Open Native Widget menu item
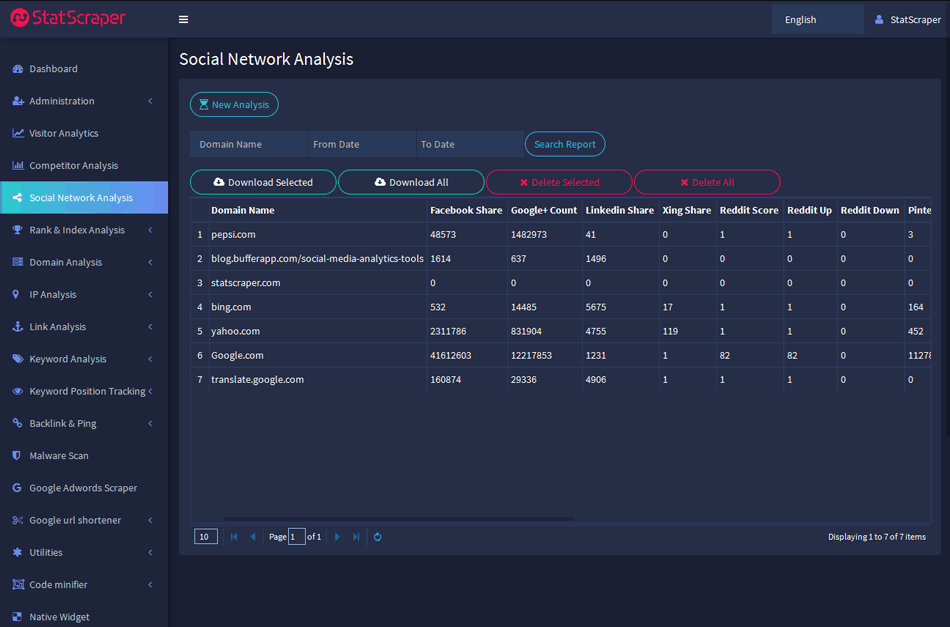950x627 pixels. [x=84, y=617]
